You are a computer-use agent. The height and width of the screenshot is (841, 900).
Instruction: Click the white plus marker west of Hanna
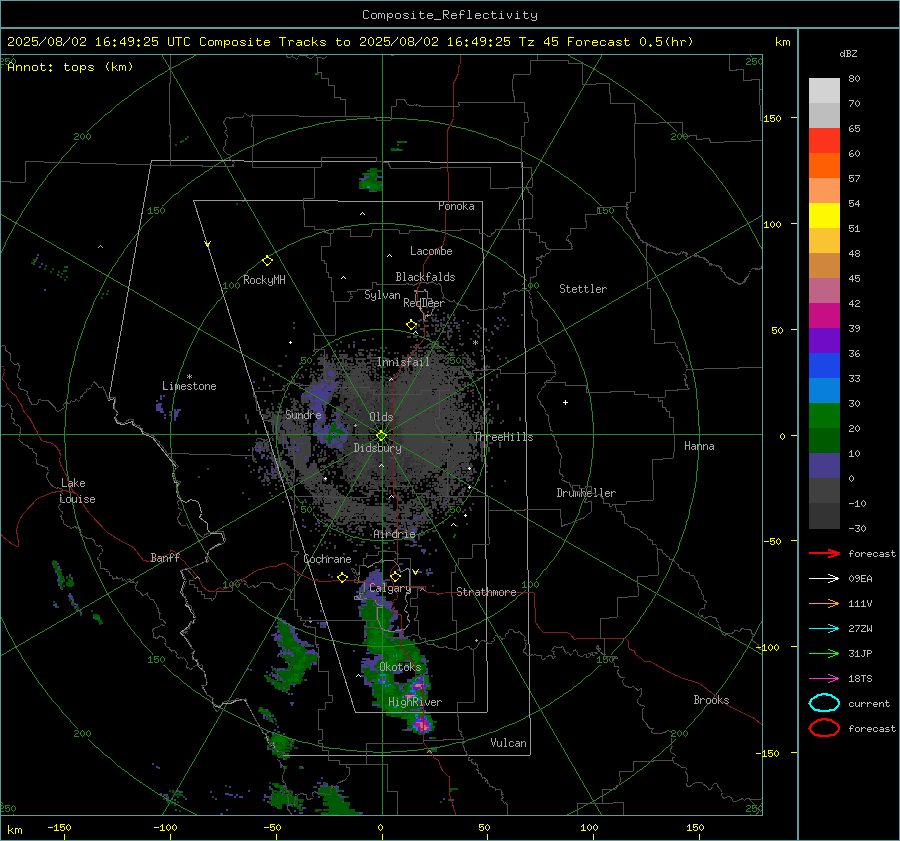pyautogui.click(x=565, y=402)
